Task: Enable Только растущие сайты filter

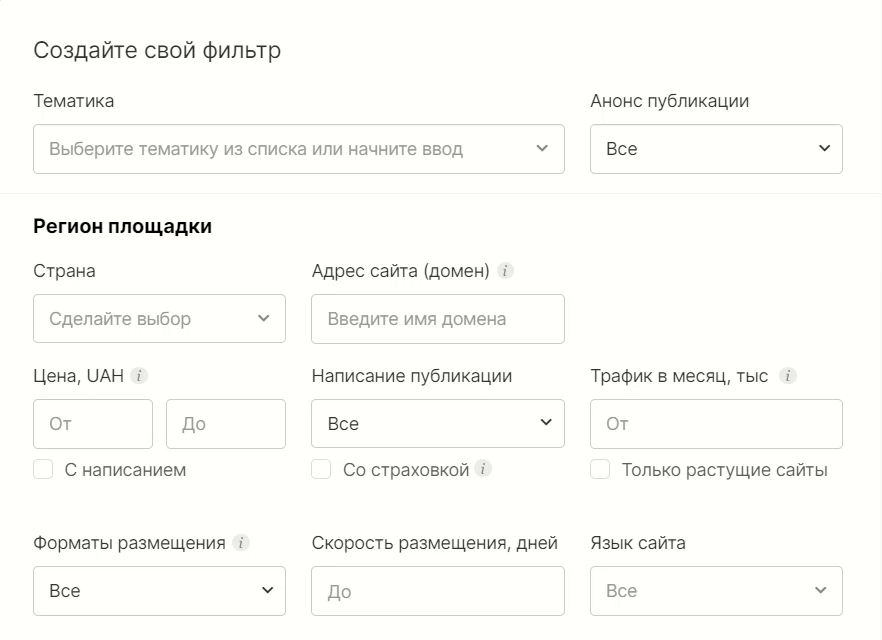Action: click(x=599, y=468)
